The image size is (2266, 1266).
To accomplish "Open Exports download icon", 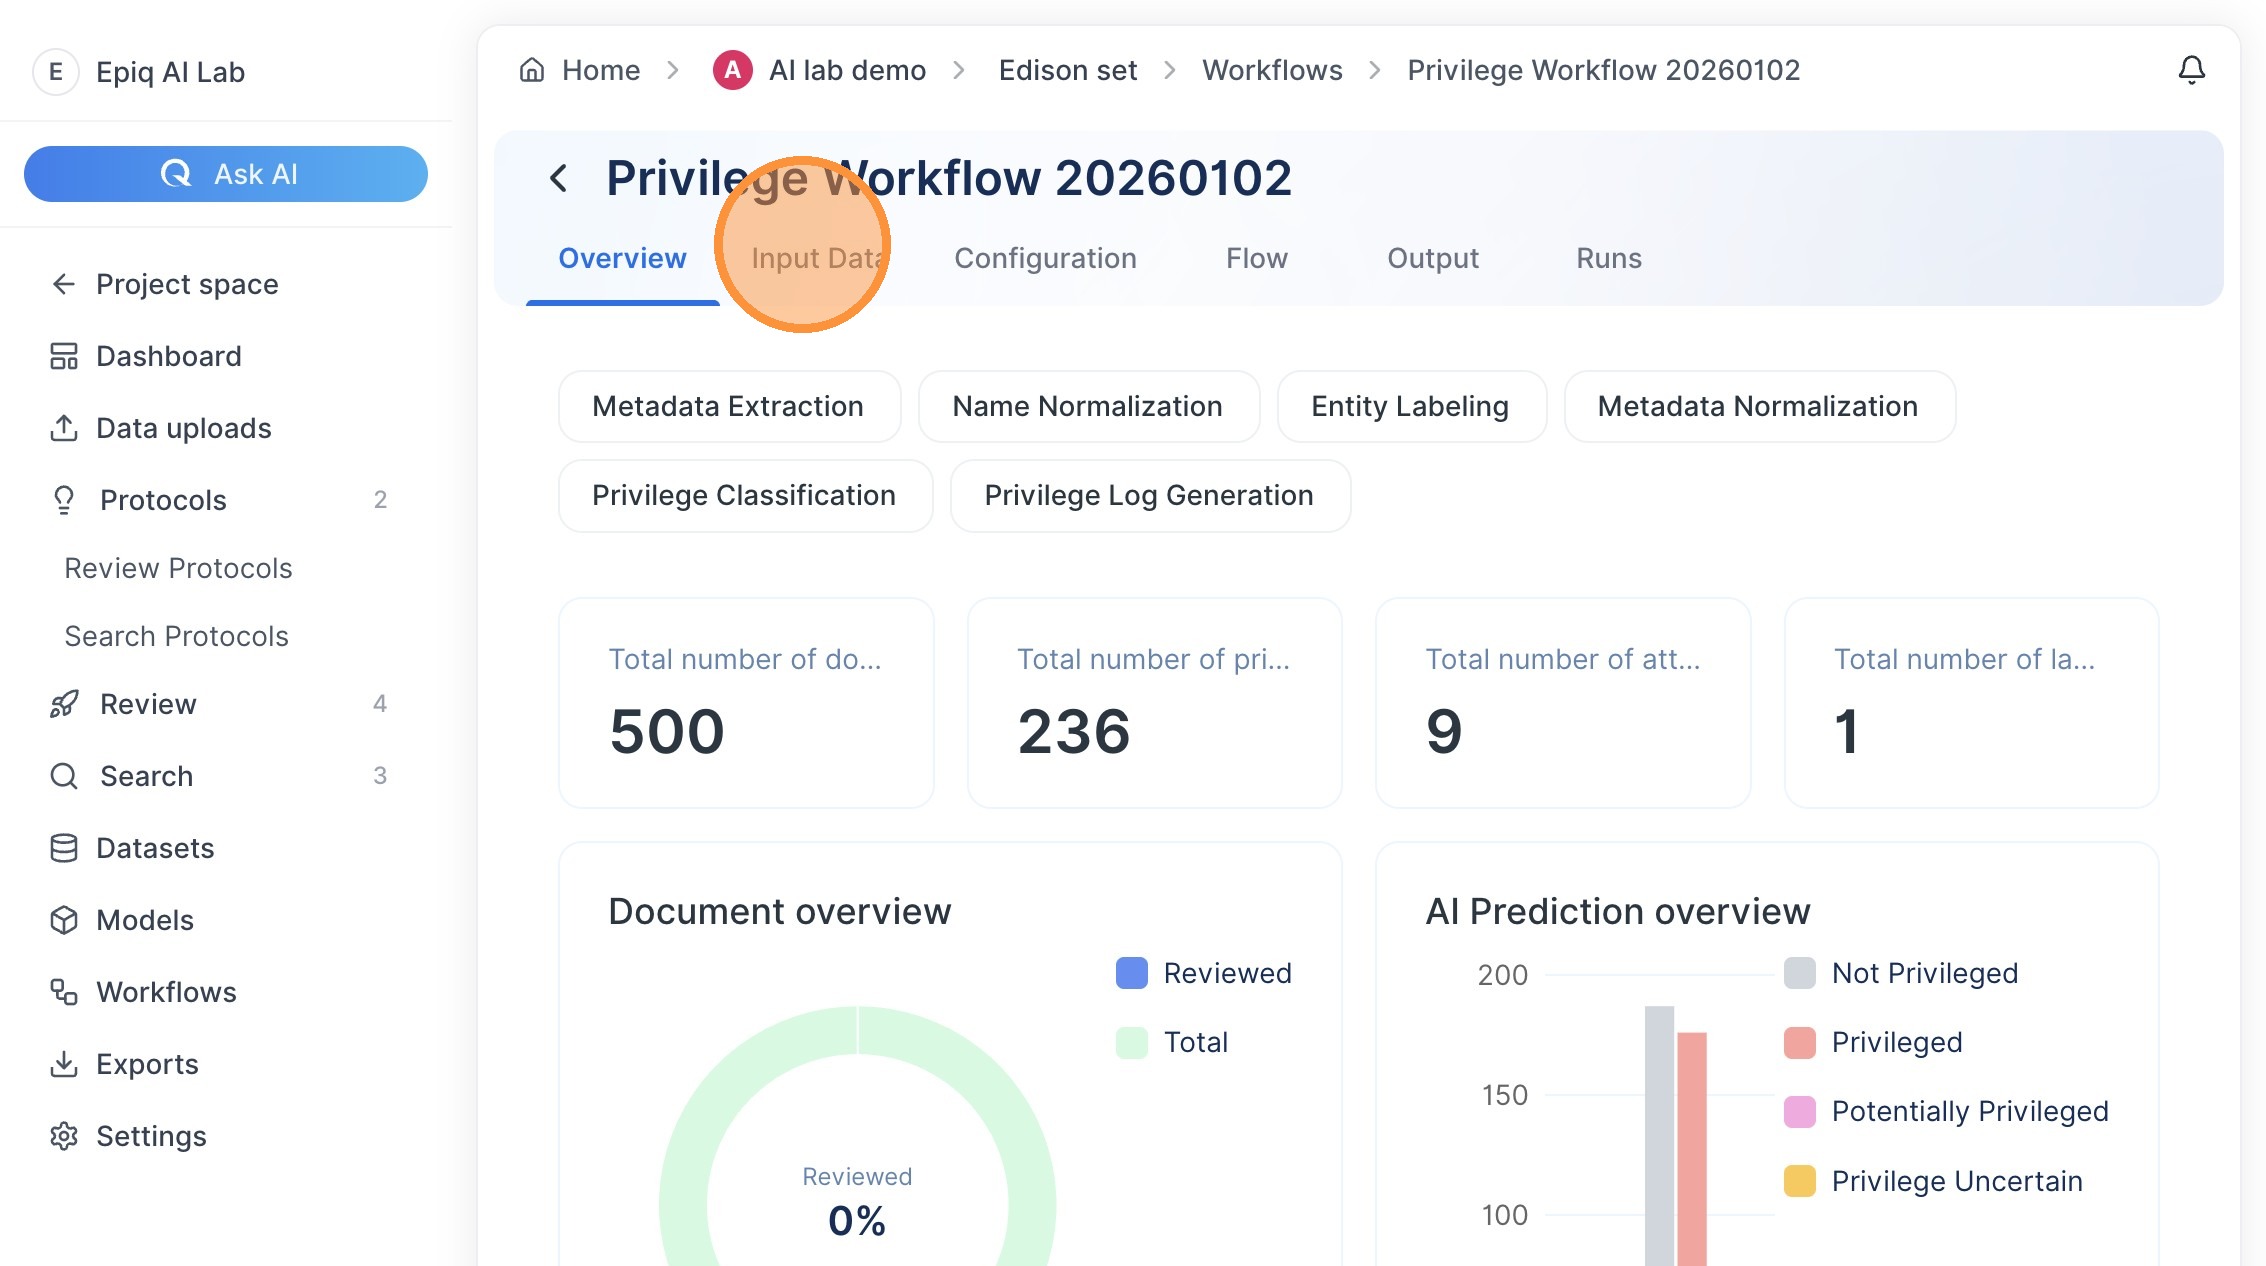I will [64, 1064].
